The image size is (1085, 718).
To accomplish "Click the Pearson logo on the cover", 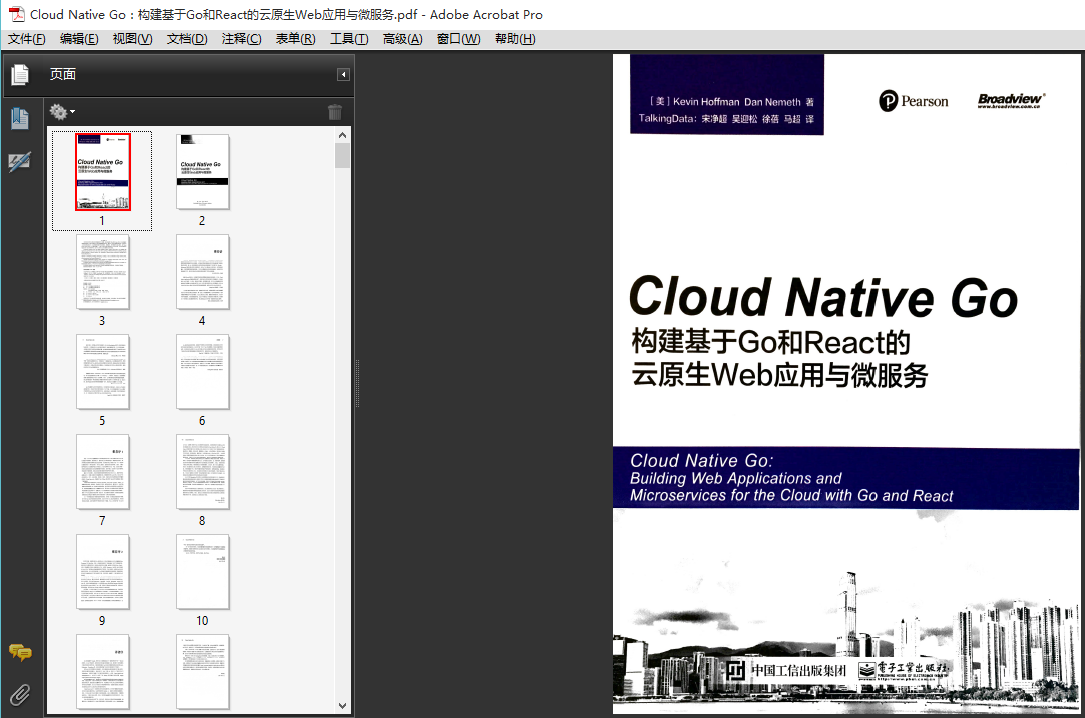I will click(913, 101).
